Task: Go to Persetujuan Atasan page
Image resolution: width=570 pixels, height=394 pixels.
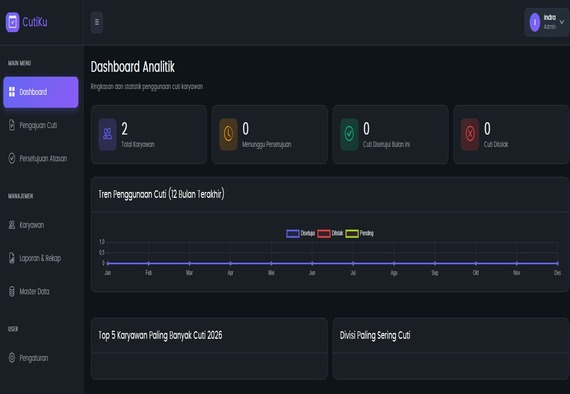Action: coord(41,159)
